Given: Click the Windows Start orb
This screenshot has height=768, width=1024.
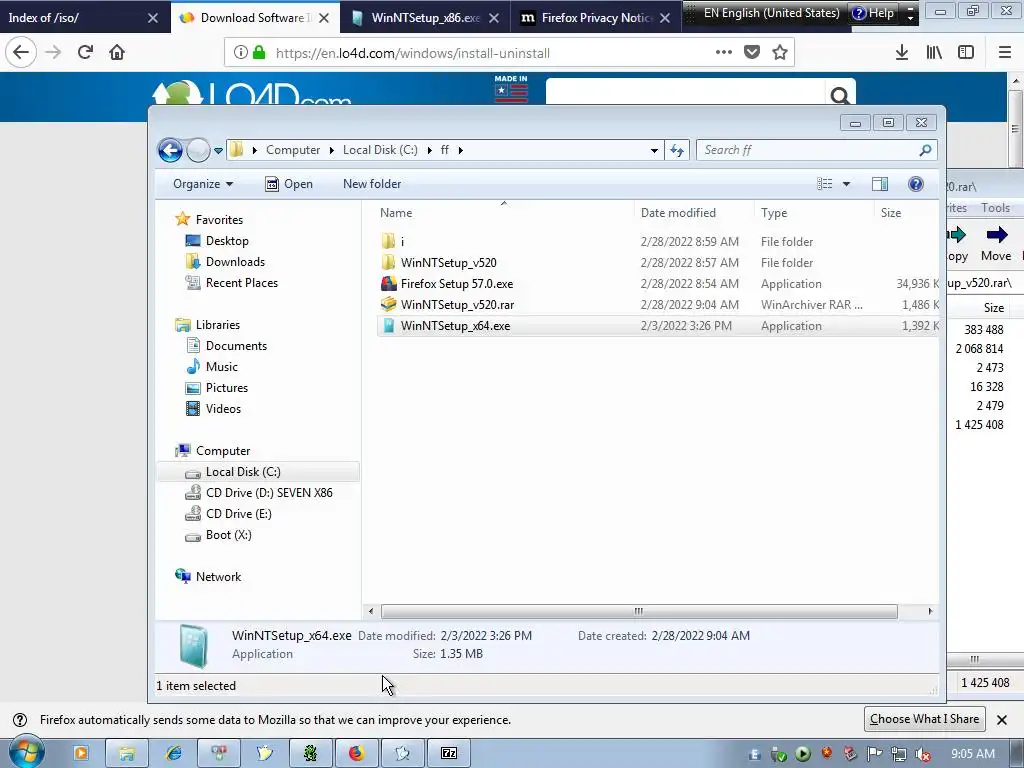Looking at the screenshot, I should click(26, 752).
